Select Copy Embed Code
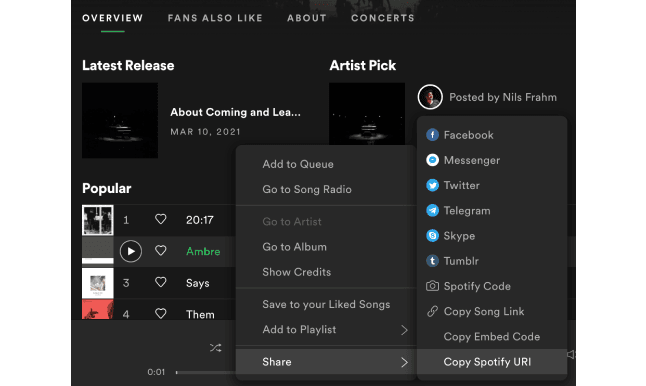The width and height of the screenshot is (646, 386). (492, 337)
